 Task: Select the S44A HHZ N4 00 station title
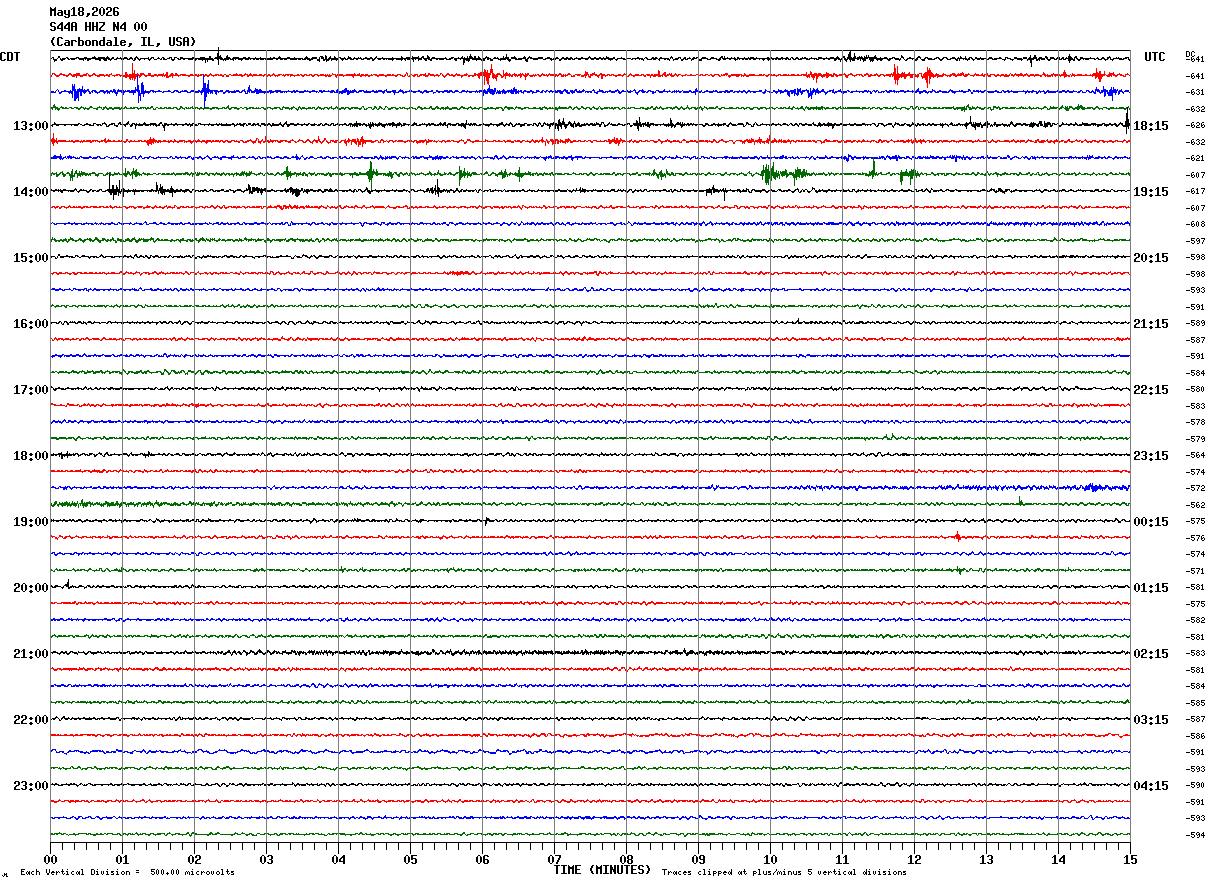99,27
